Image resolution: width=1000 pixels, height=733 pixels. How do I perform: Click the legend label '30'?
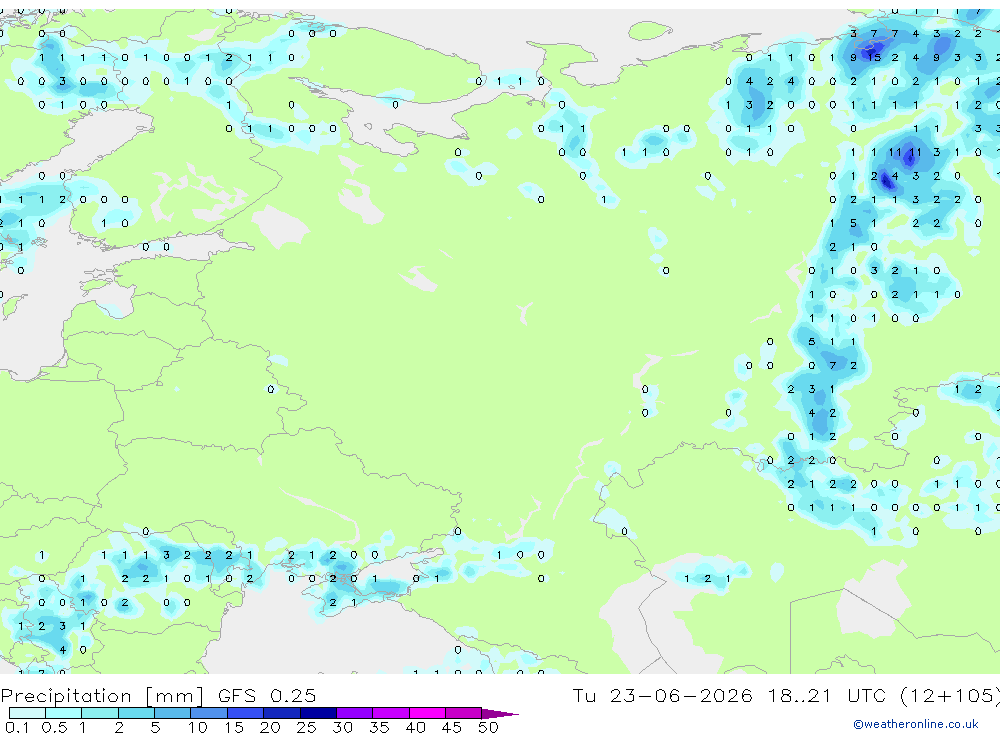click(x=342, y=727)
